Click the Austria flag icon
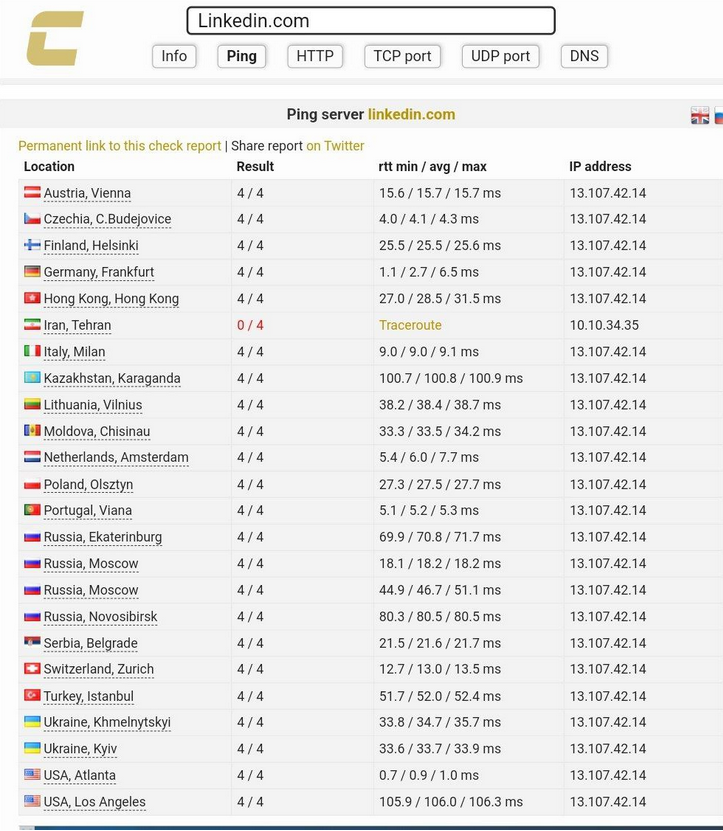This screenshot has height=831, width=723. (32, 192)
